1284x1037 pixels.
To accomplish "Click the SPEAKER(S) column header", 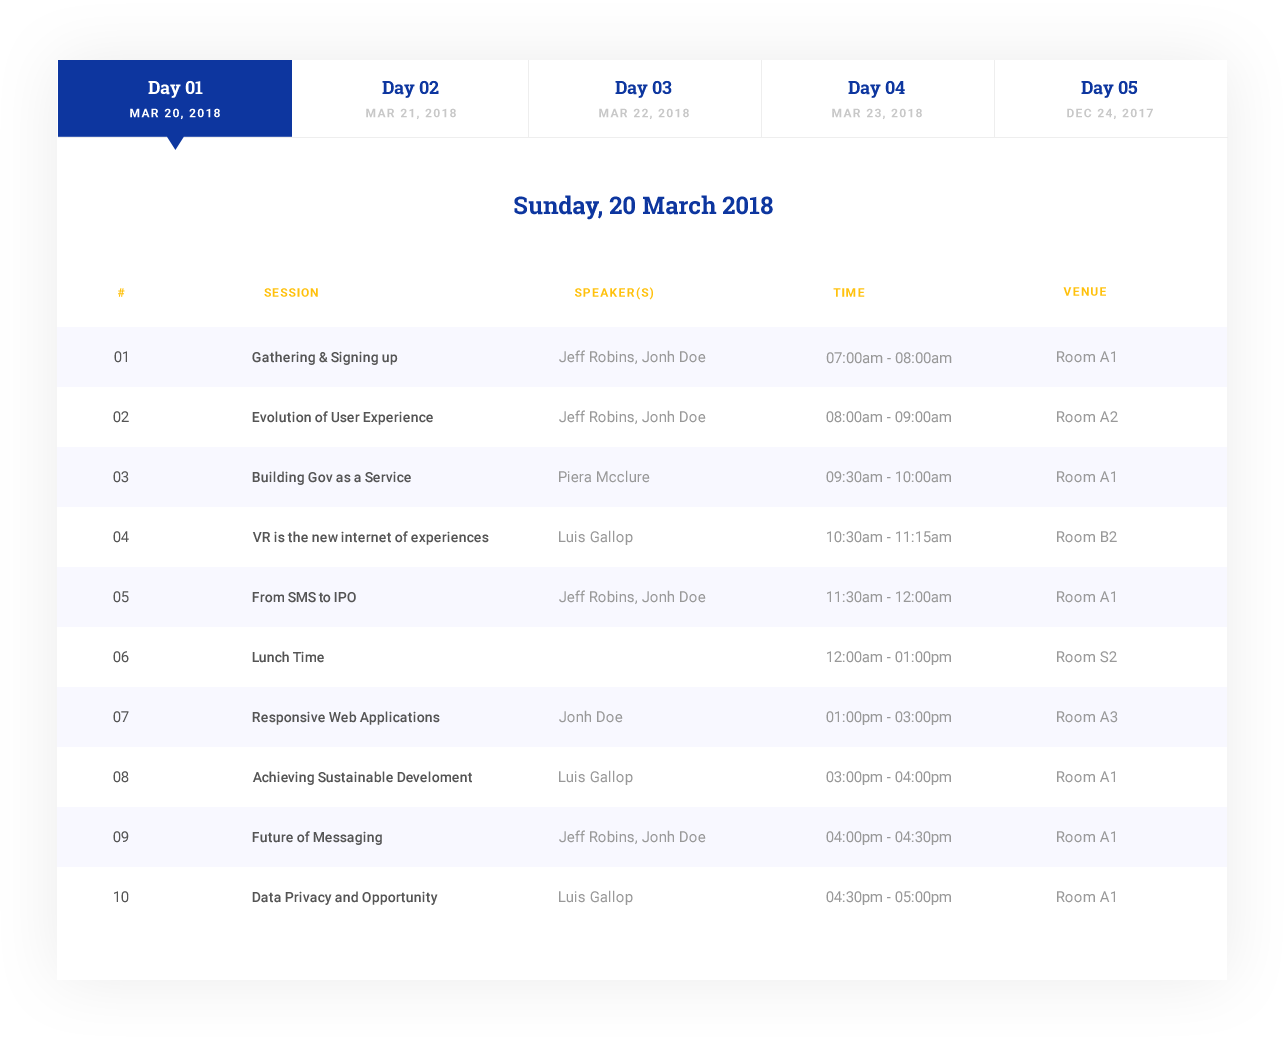I will tap(614, 293).
